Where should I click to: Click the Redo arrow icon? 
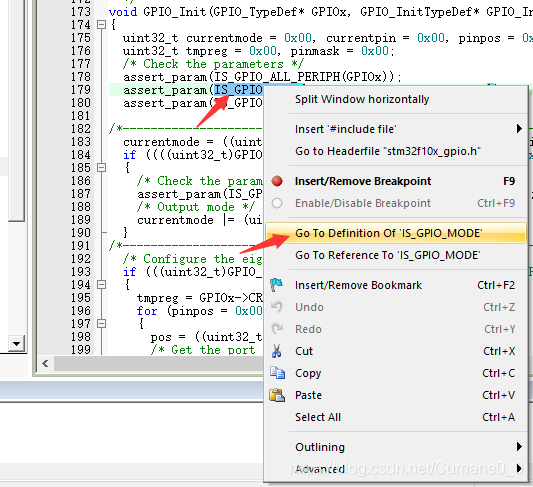pos(277,329)
